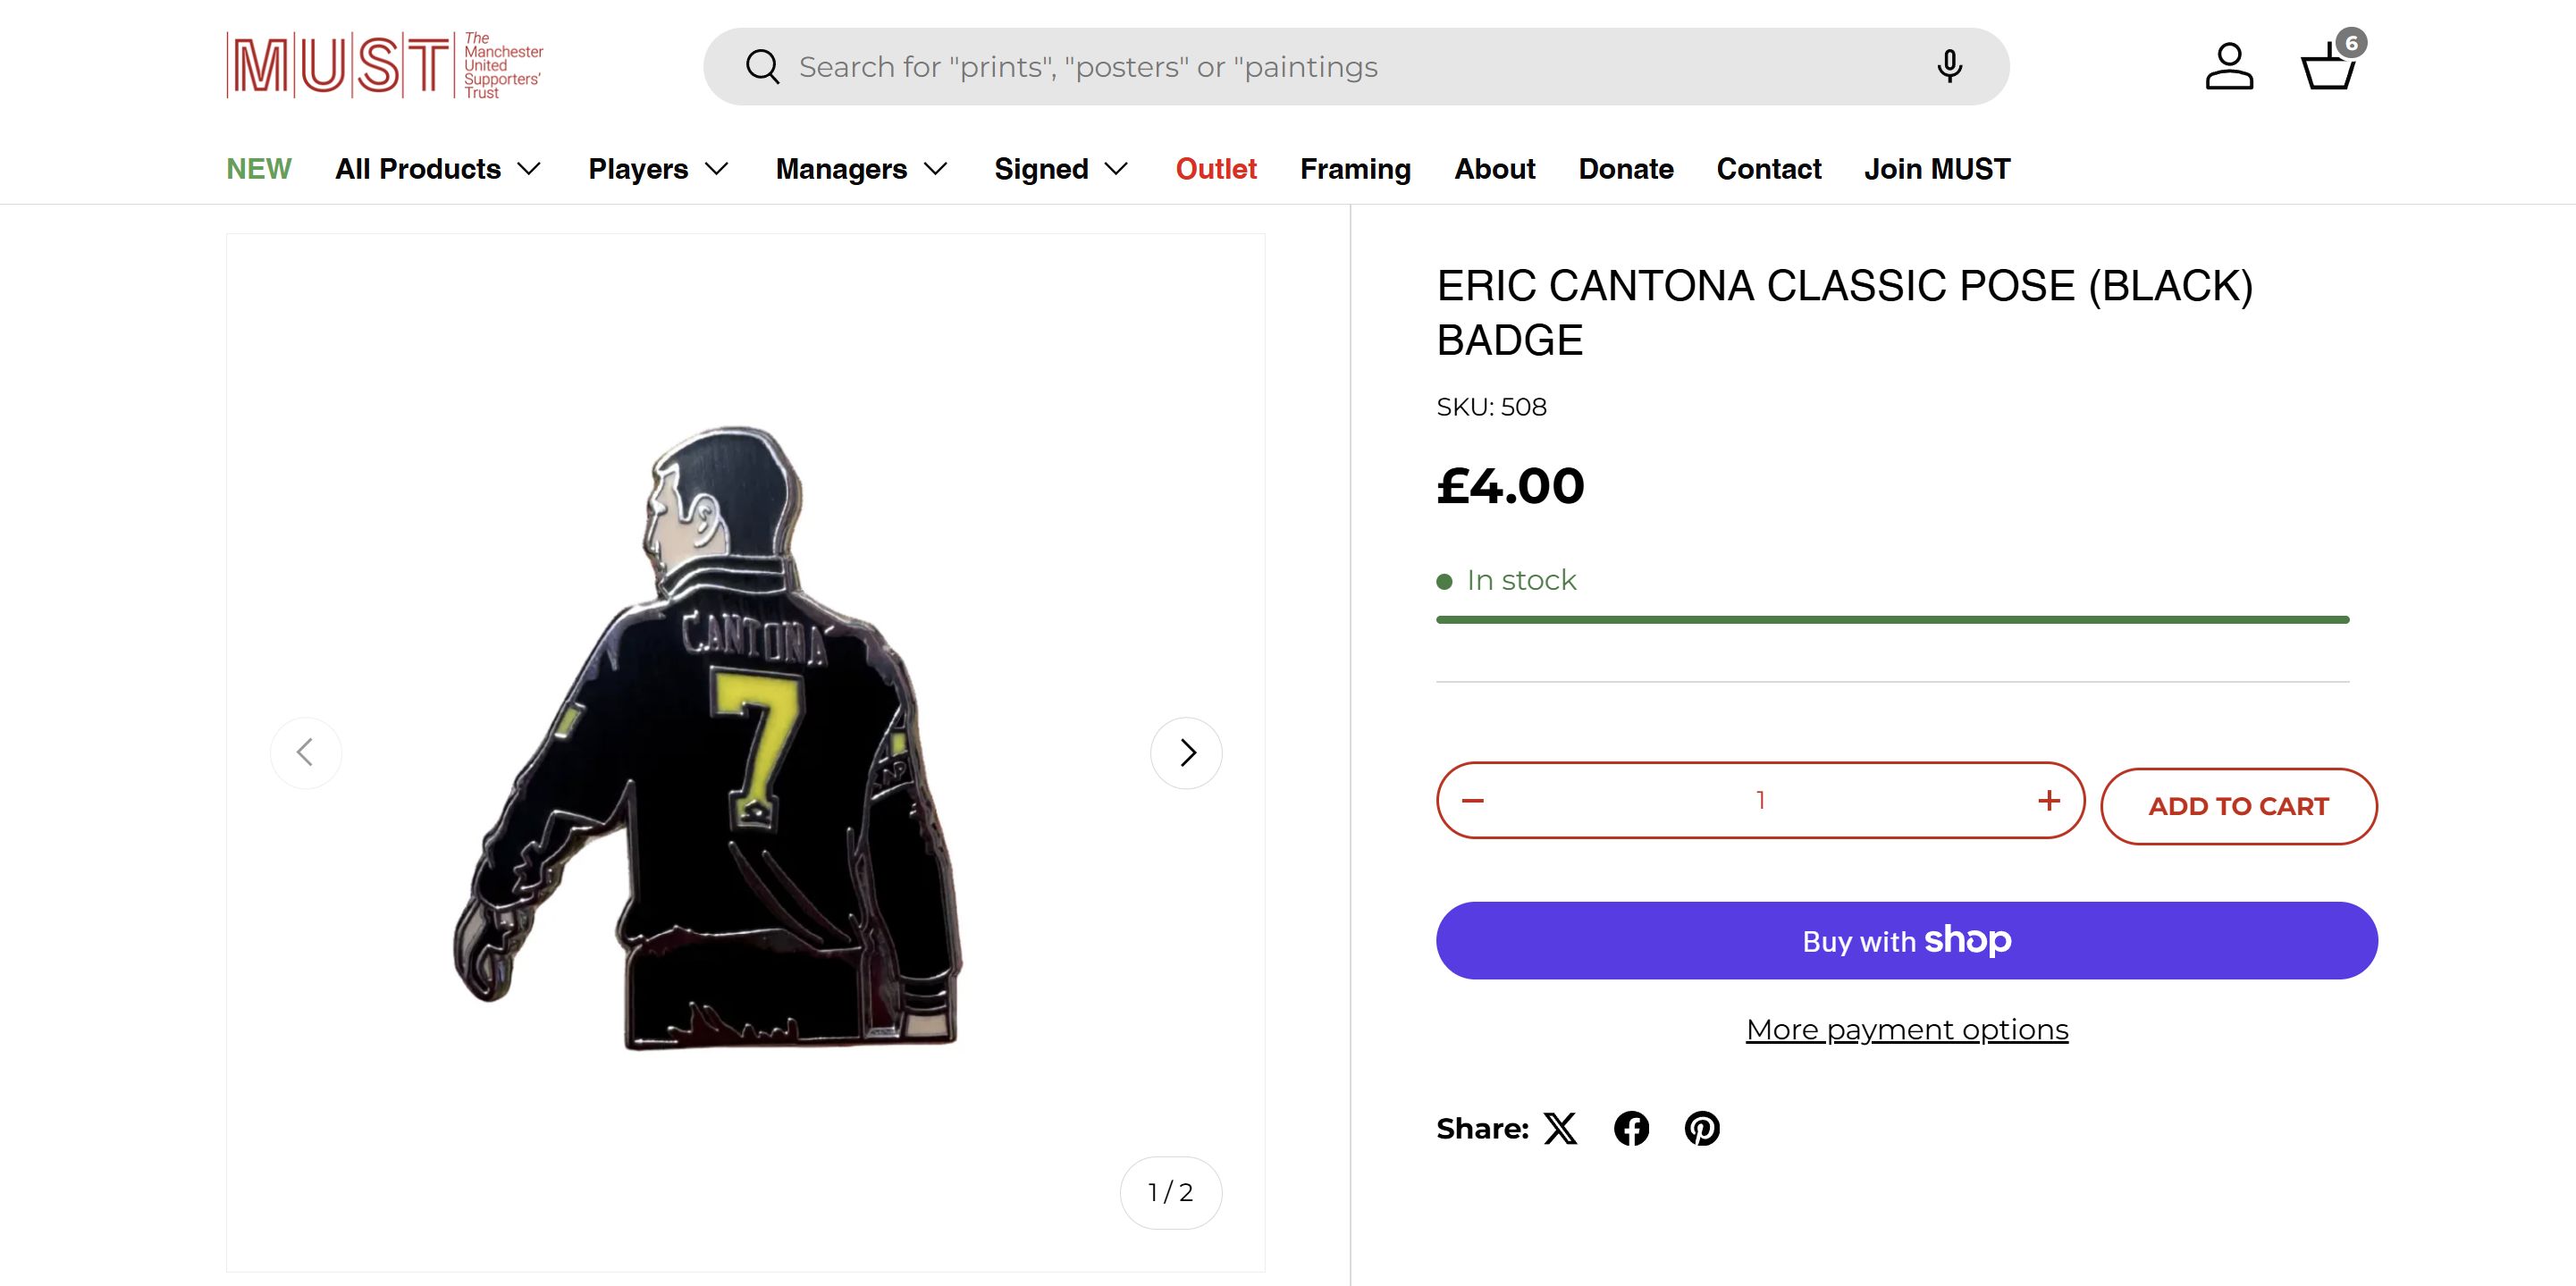Go to the Outlet page
Screen dimensions: 2576x1286
tap(1216, 169)
